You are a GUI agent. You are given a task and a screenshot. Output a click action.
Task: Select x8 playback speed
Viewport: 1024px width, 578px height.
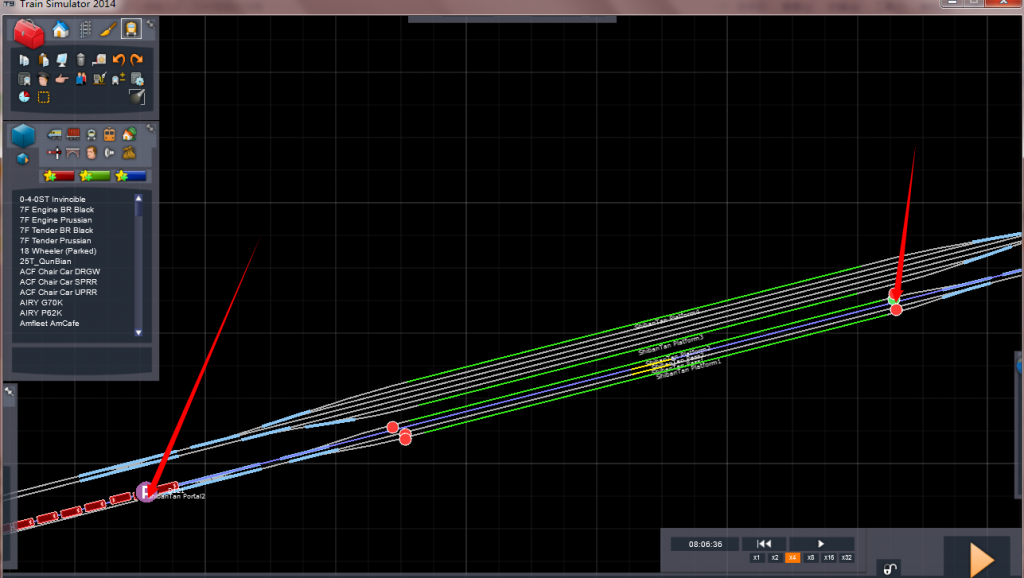click(x=811, y=557)
